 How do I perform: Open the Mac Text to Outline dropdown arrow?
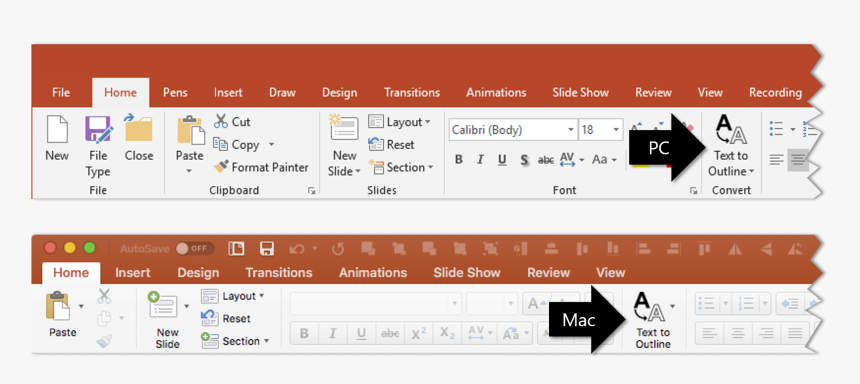click(x=673, y=306)
